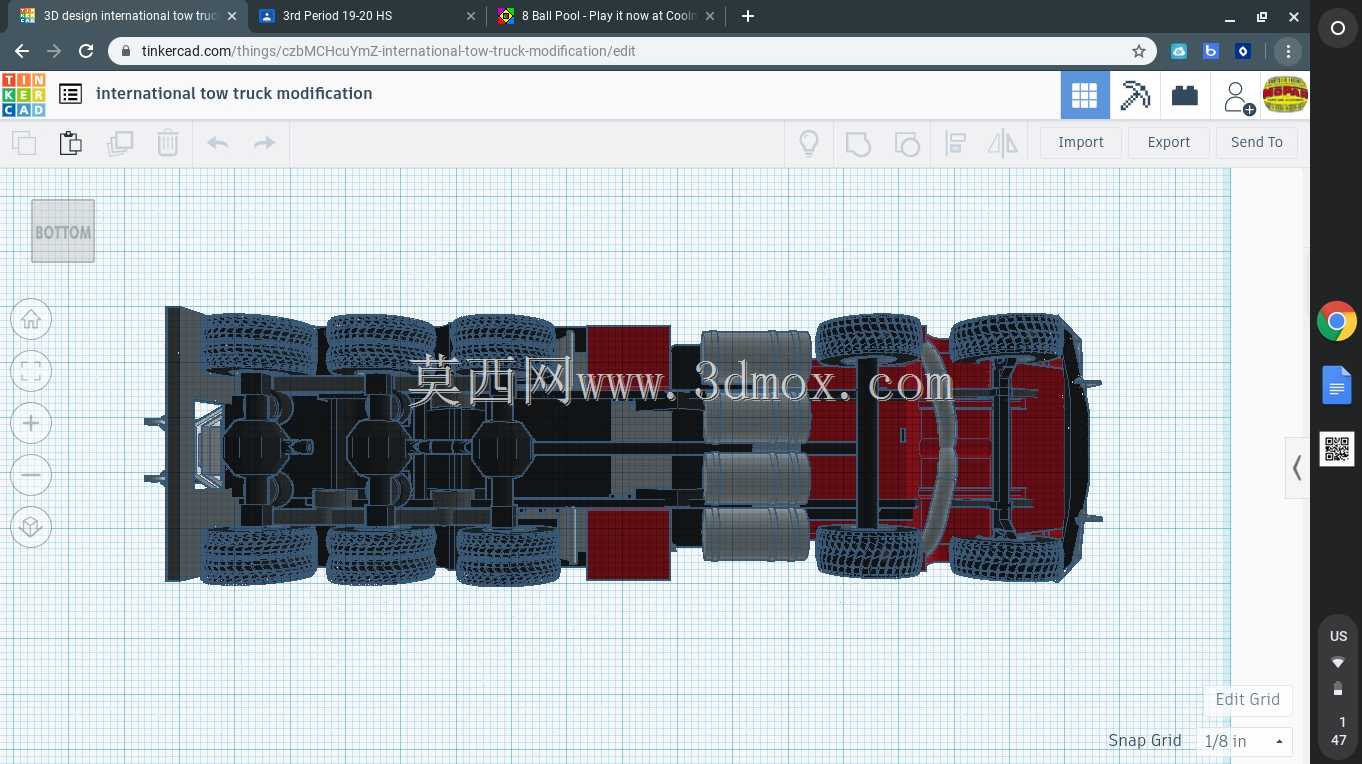This screenshot has height=764, width=1362.
Task: Open the Snap Grid 1/8 in dropdown
Action: pyautogui.click(x=1245, y=741)
